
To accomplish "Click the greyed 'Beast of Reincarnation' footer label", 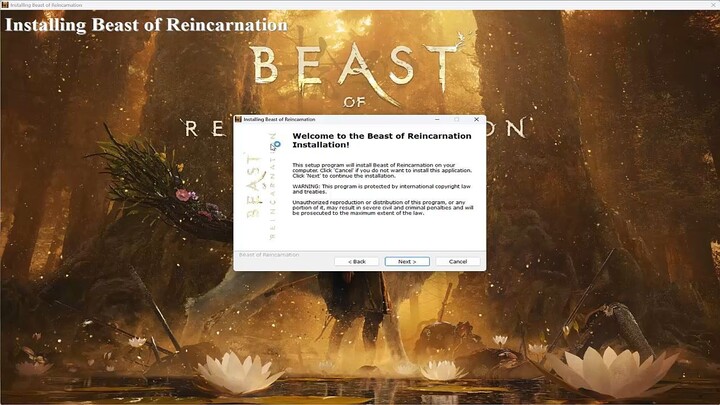I will (269, 254).
